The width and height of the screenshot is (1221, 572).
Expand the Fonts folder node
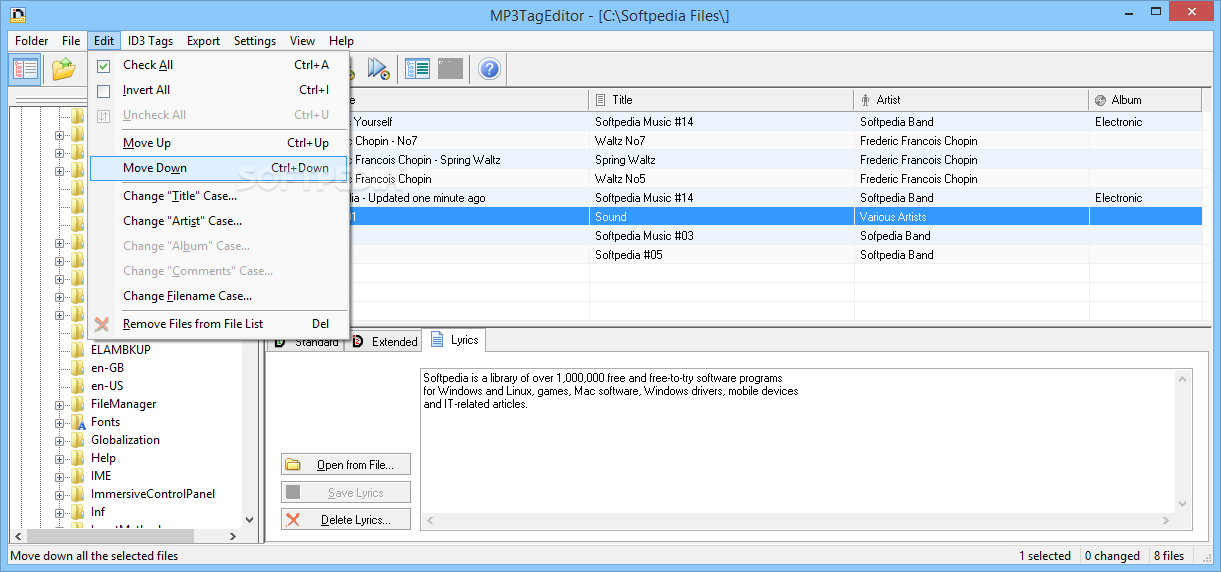tap(59, 423)
